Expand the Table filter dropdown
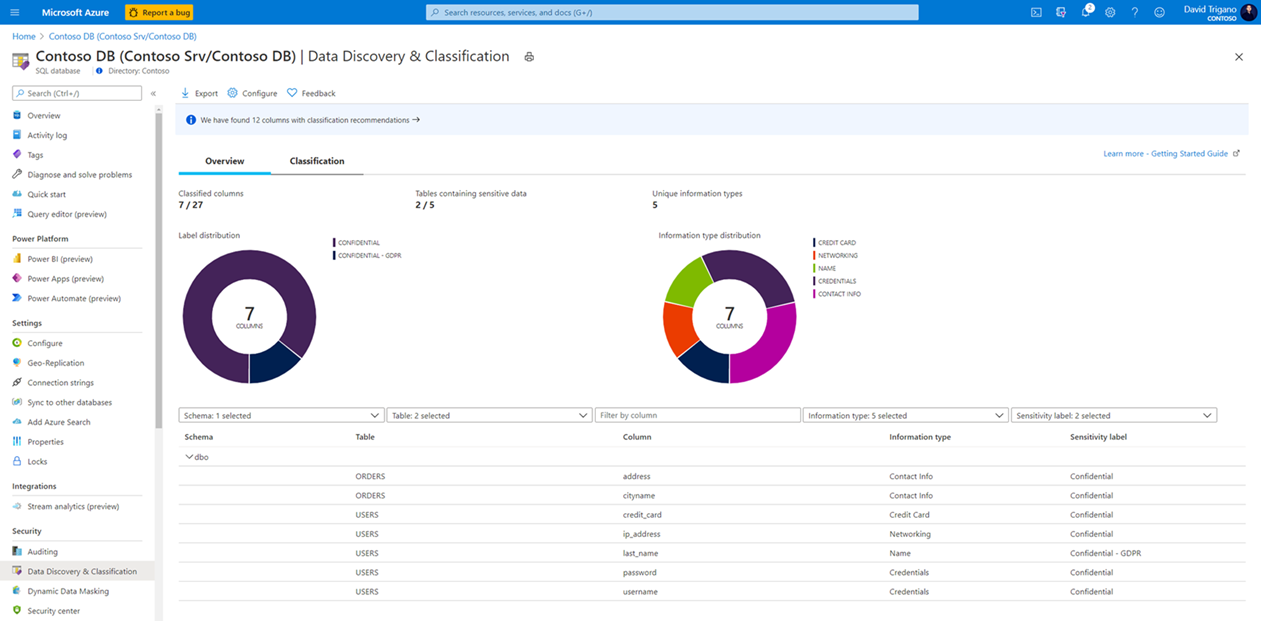The width and height of the screenshot is (1261, 621). pos(489,415)
